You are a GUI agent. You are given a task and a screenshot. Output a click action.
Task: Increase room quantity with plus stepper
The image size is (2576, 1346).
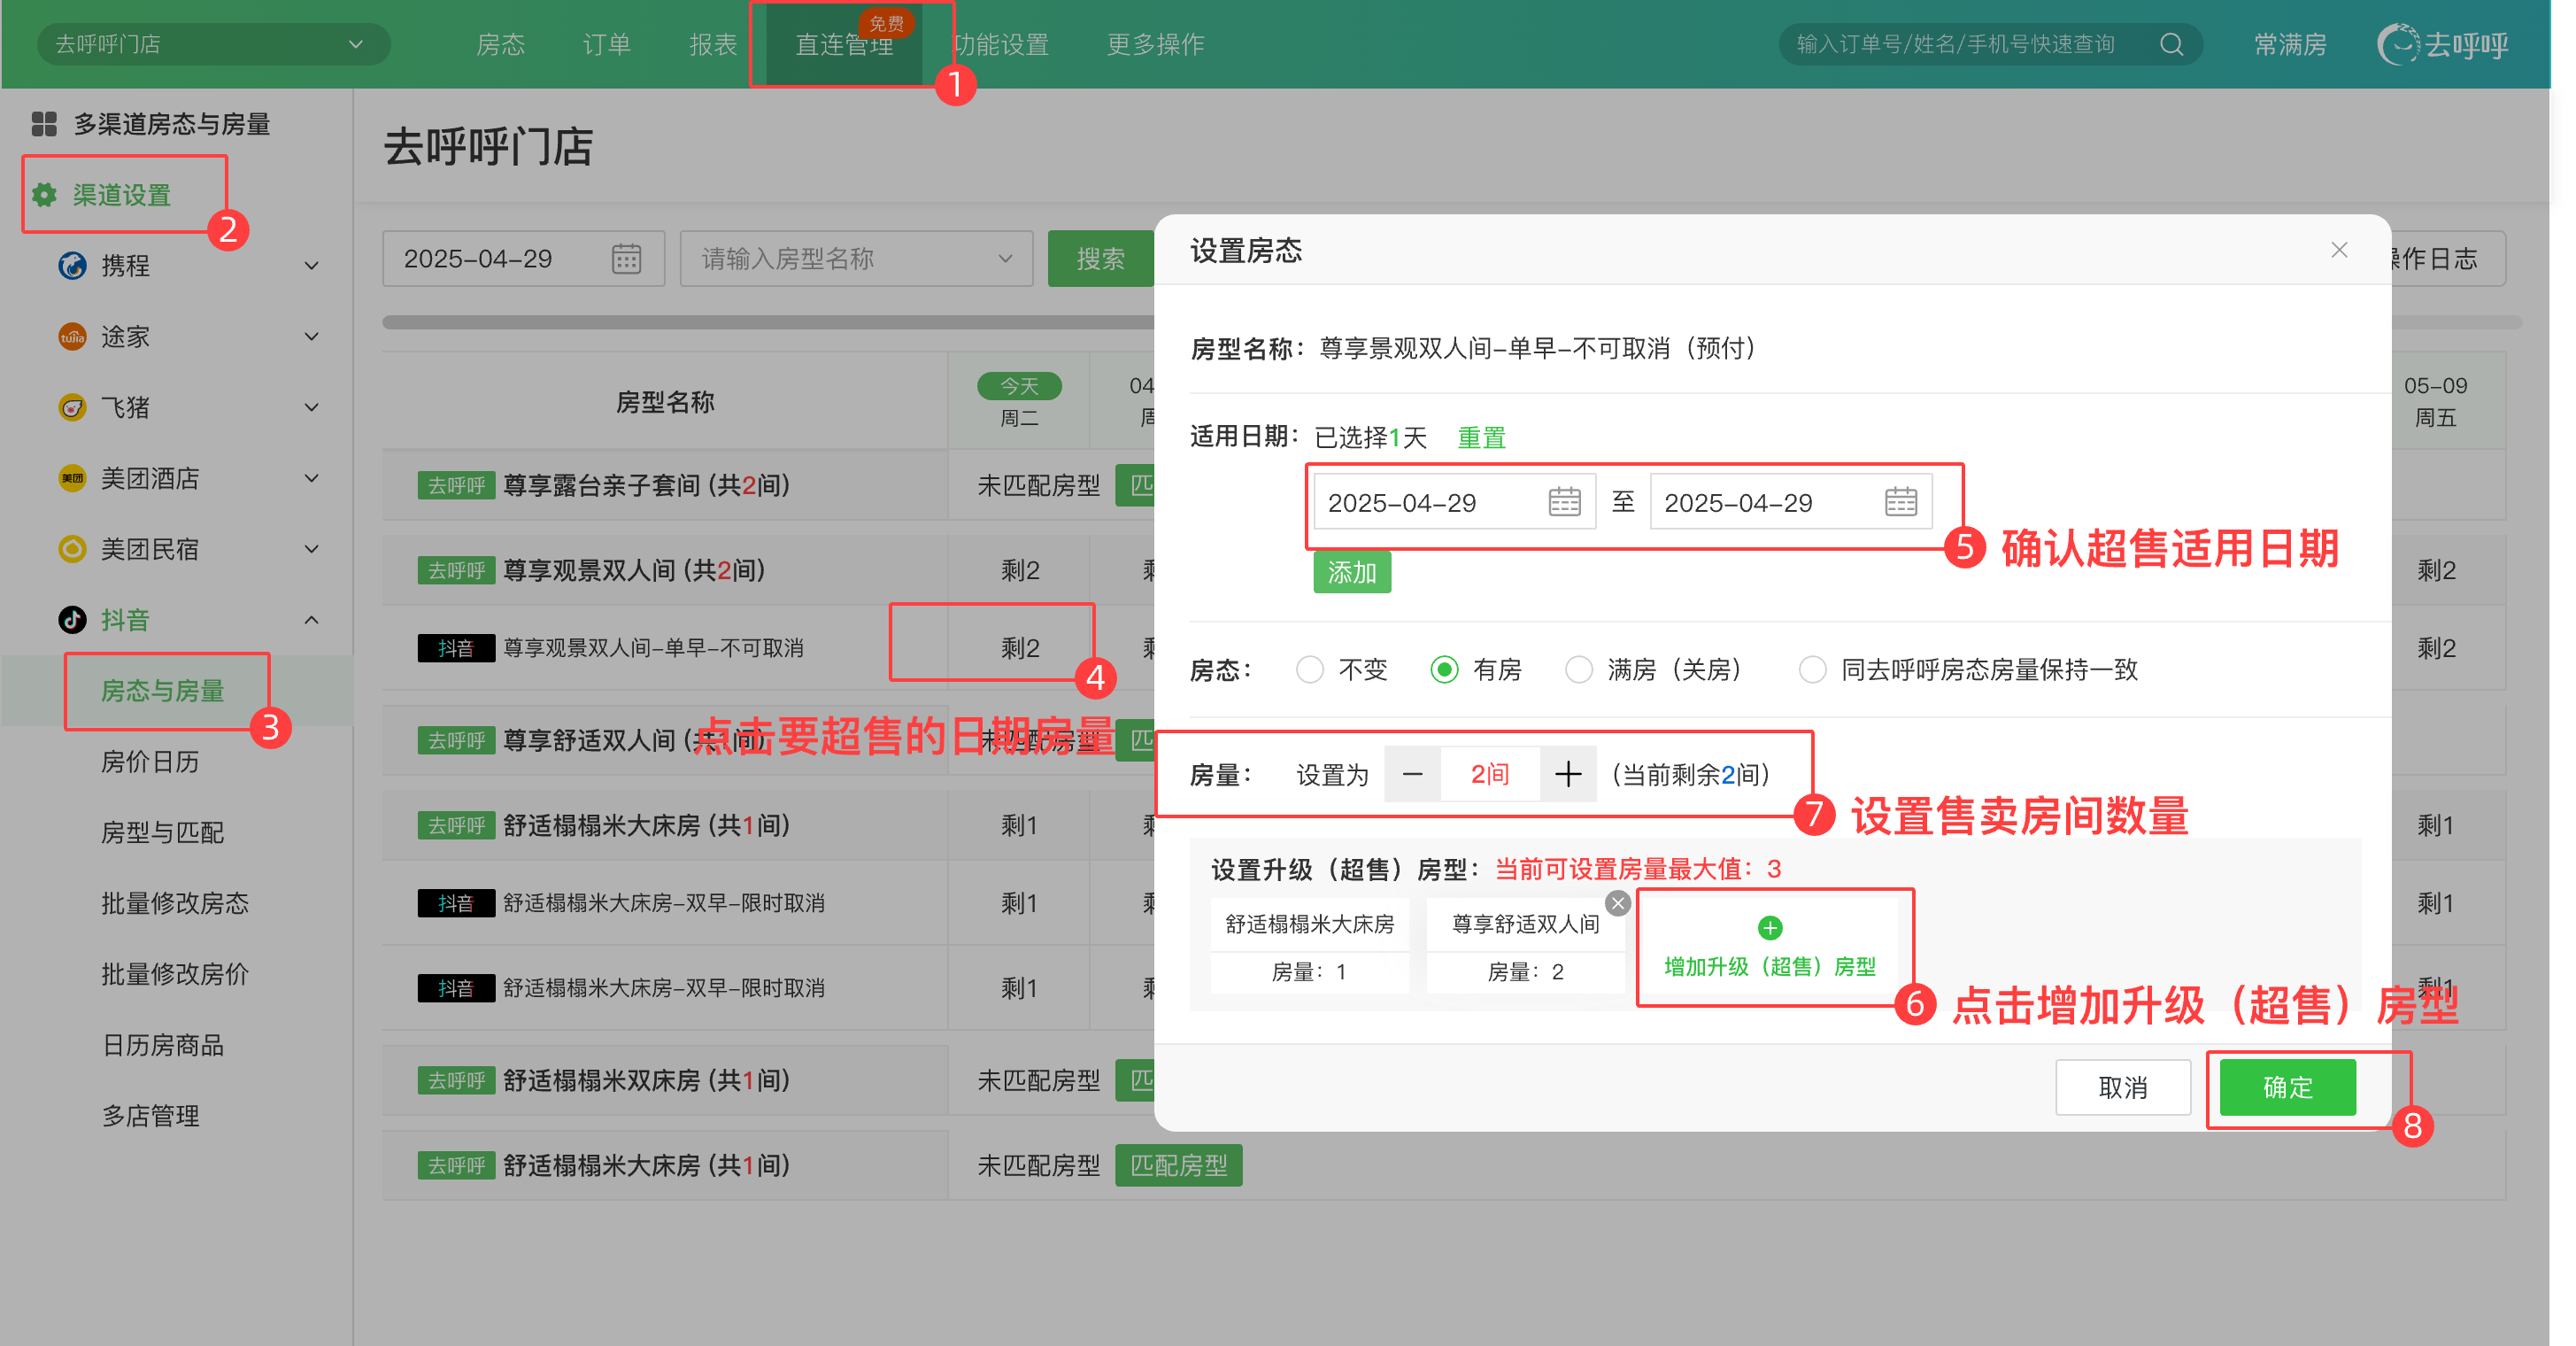[x=1567, y=774]
